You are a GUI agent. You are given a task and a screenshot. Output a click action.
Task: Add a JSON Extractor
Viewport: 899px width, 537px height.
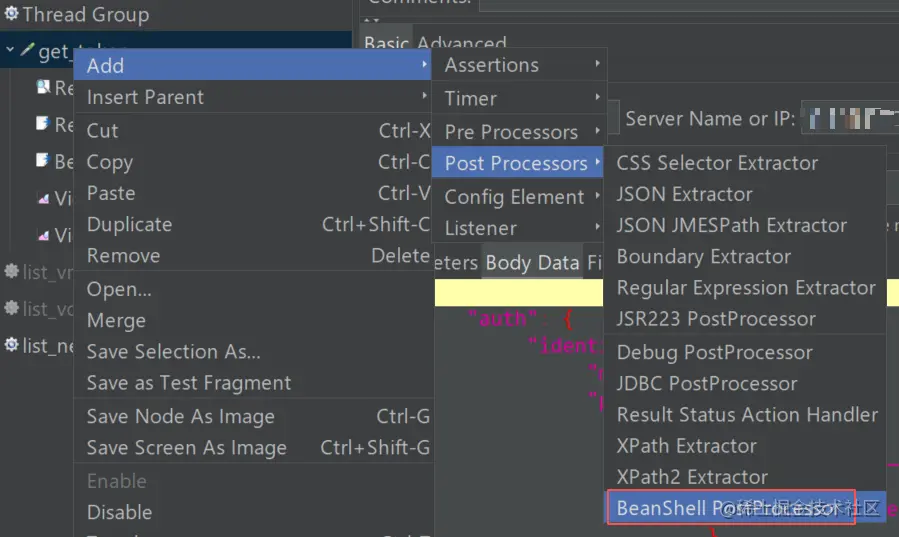tap(745, 194)
